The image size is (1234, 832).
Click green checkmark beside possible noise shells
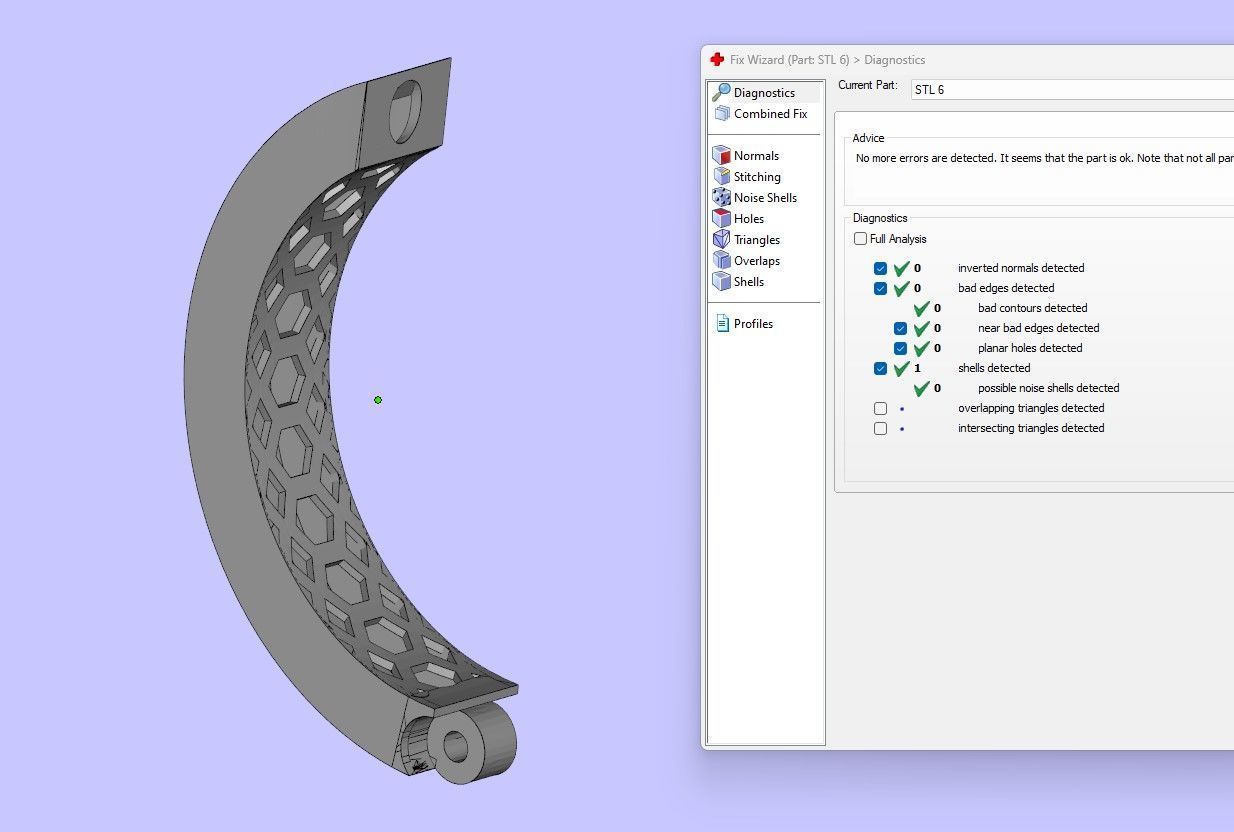pyautogui.click(x=921, y=388)
